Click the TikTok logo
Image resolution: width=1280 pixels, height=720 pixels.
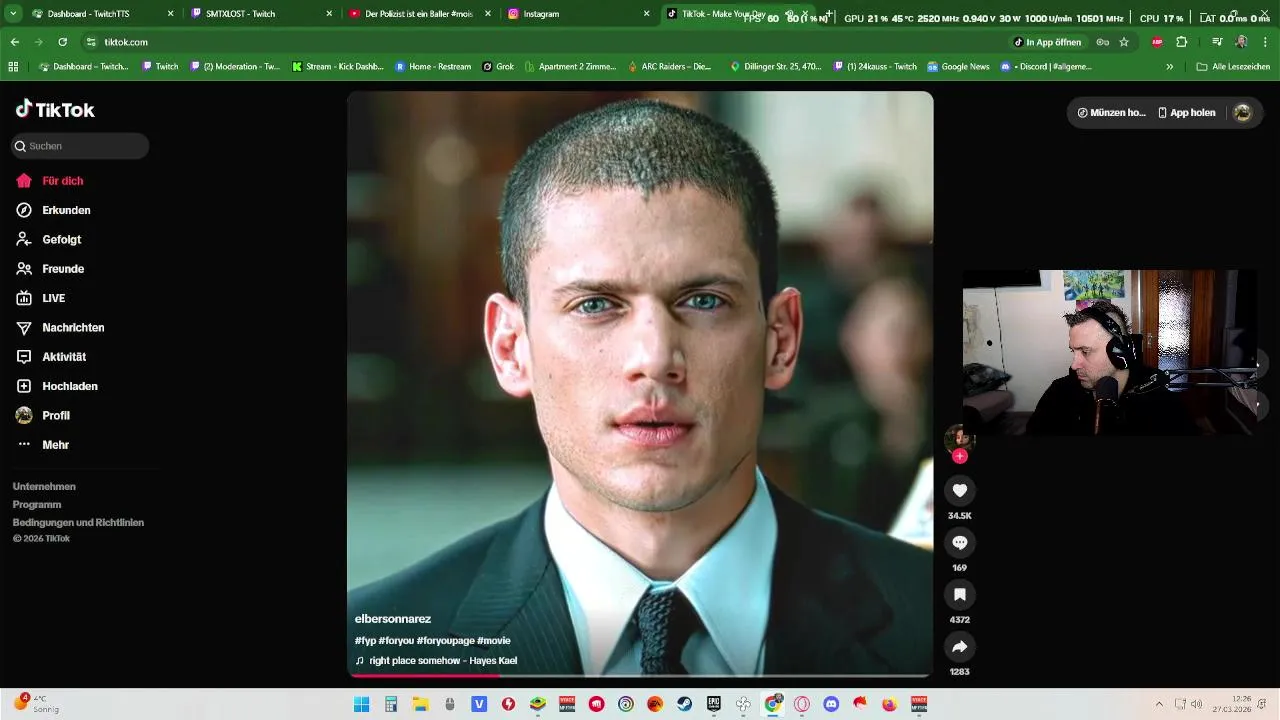[x=55, y=110]
